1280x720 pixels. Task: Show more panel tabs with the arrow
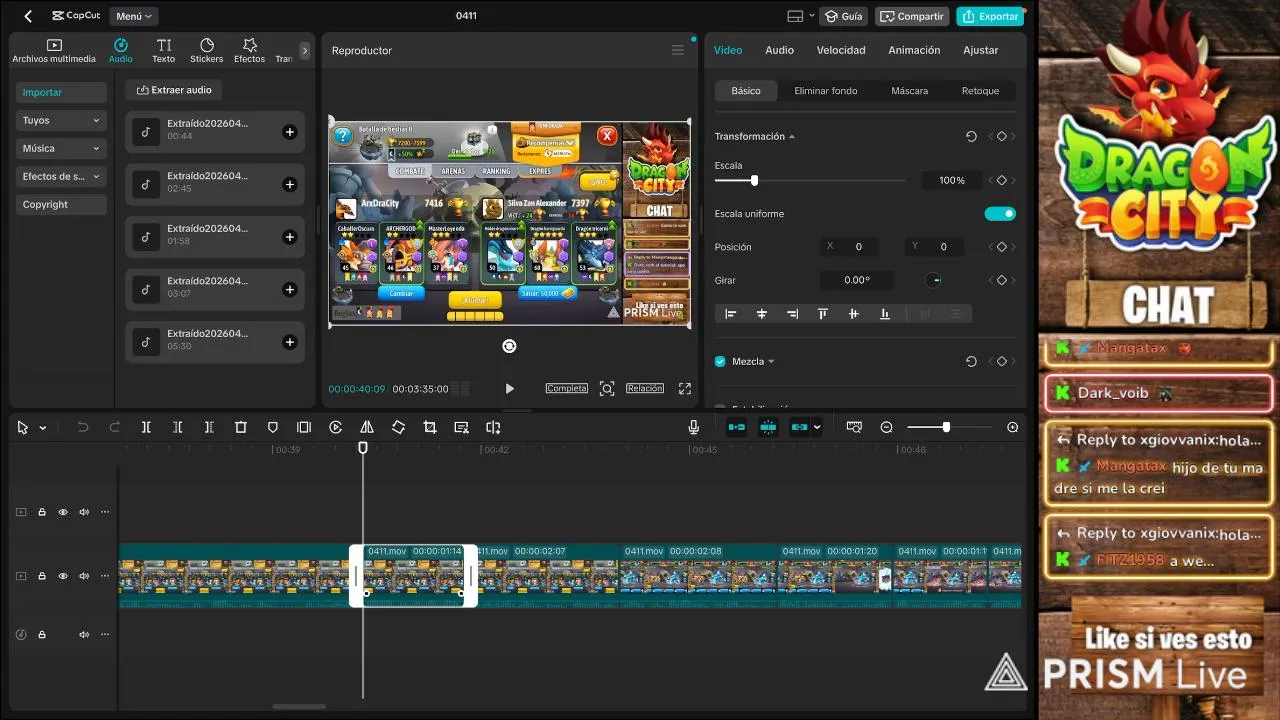(x=305, y=50)
